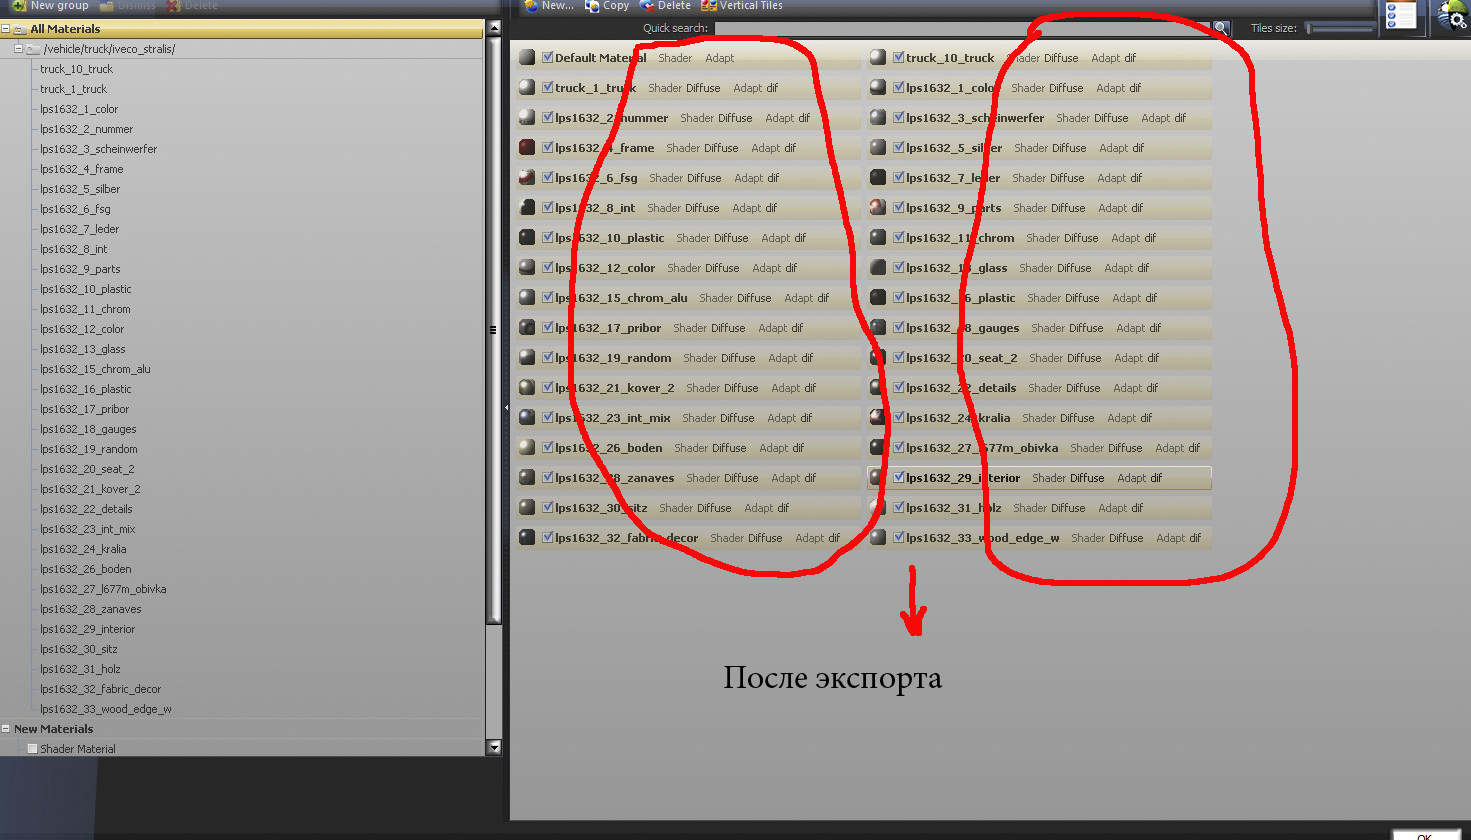Collapse the All Materials tree group
Image resolution: width=1471 pixels, height=840 pixels.
(x=6, y=29)
